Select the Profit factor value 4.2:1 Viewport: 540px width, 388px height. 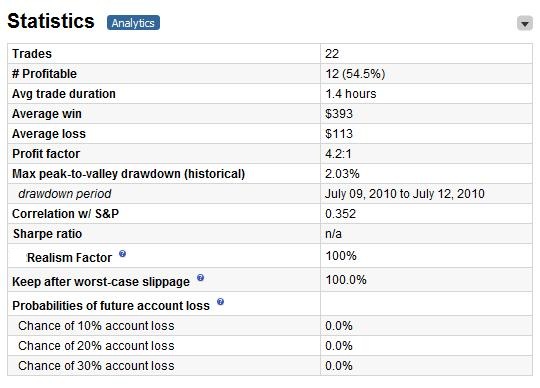point(338,154)
